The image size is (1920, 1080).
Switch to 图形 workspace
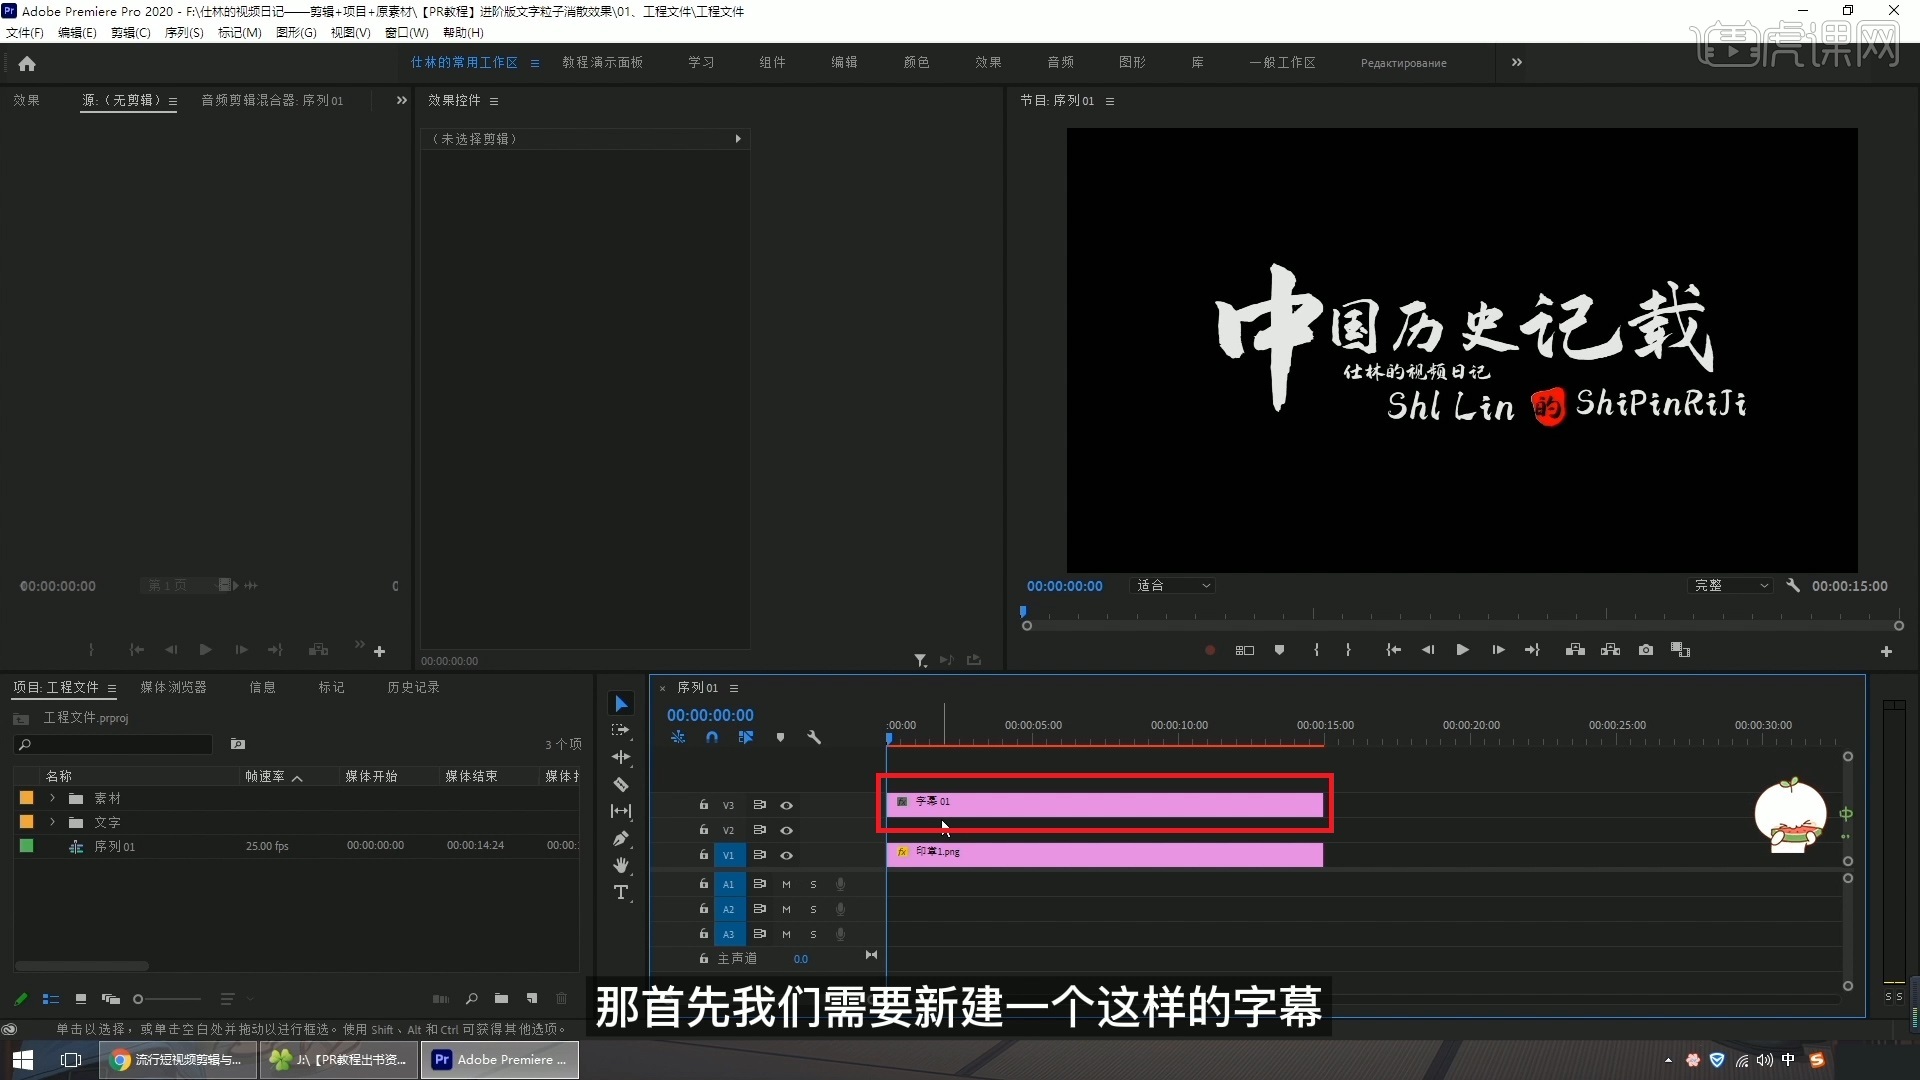point(1132,62)
